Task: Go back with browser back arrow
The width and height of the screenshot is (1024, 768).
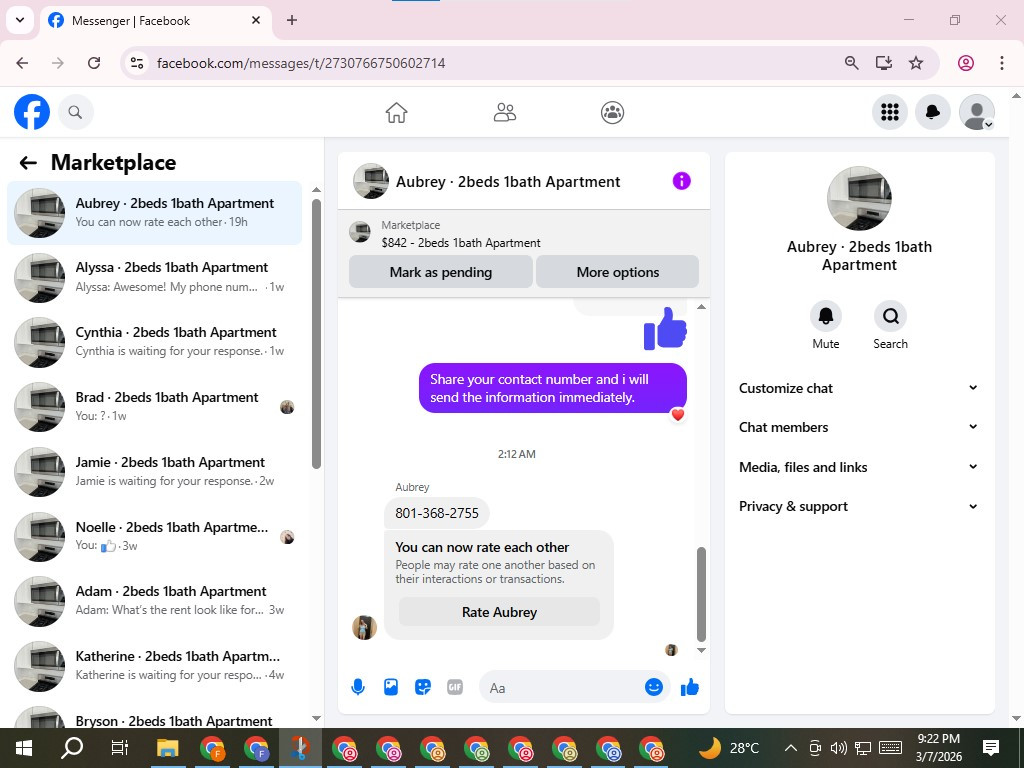Action: pyautogui.click(x=22, y=63)
